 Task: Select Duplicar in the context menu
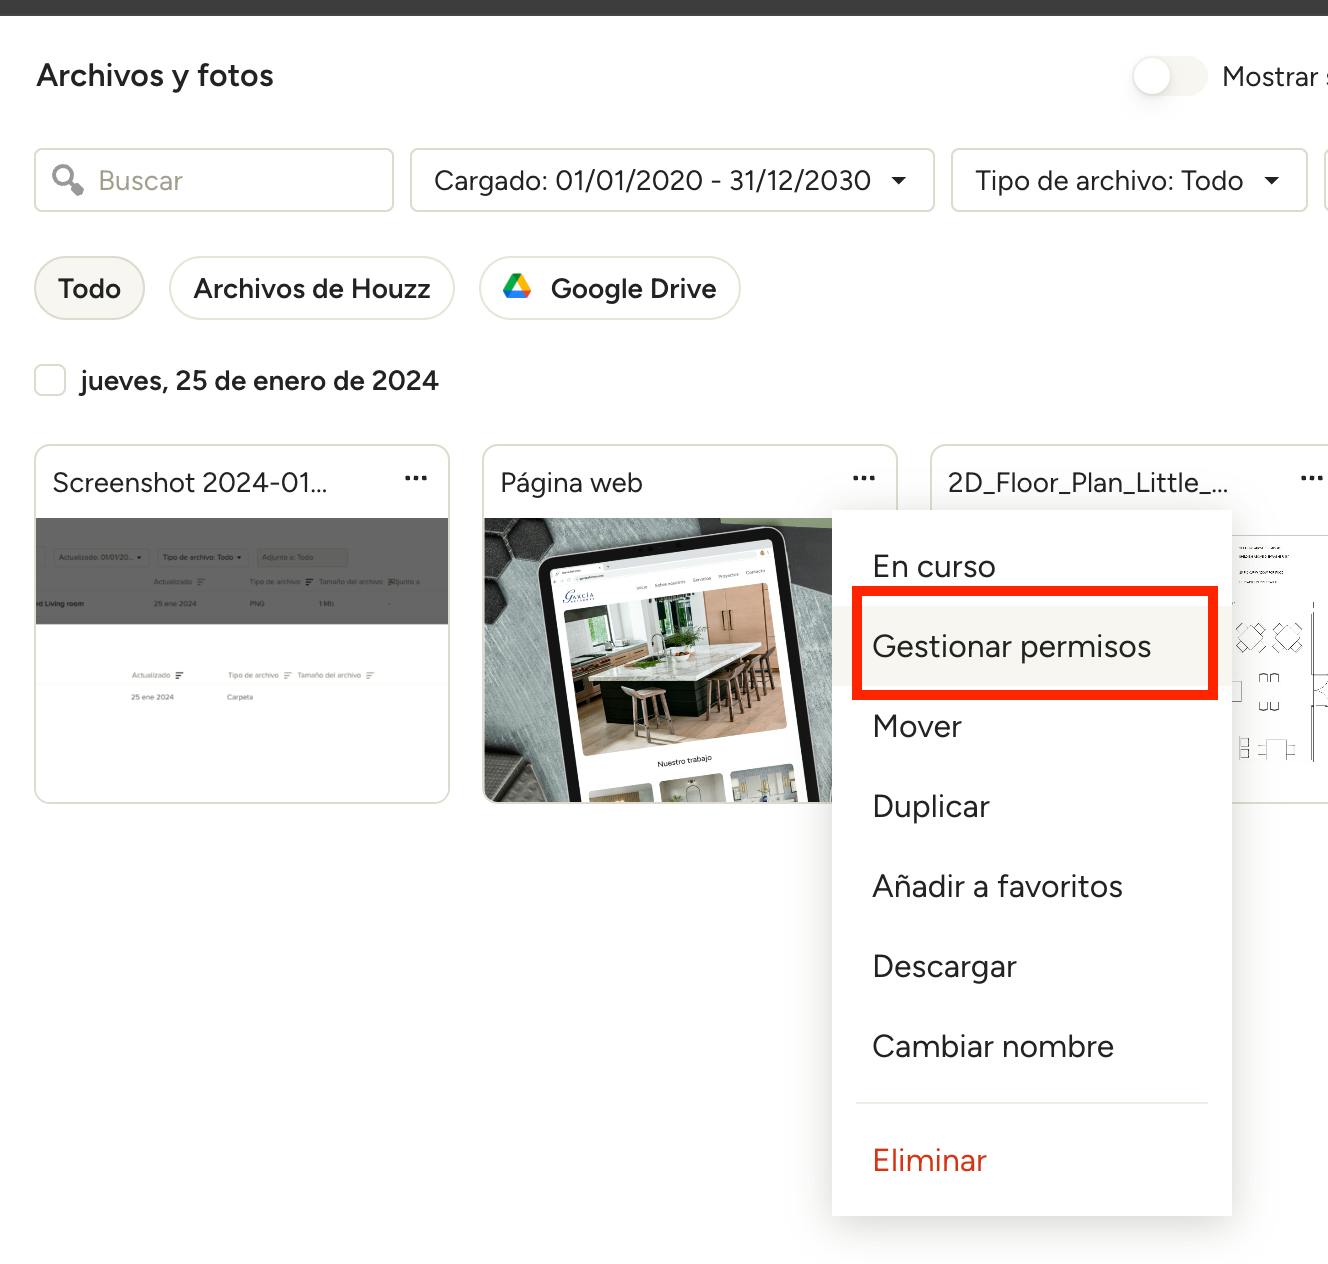[931, 806]
